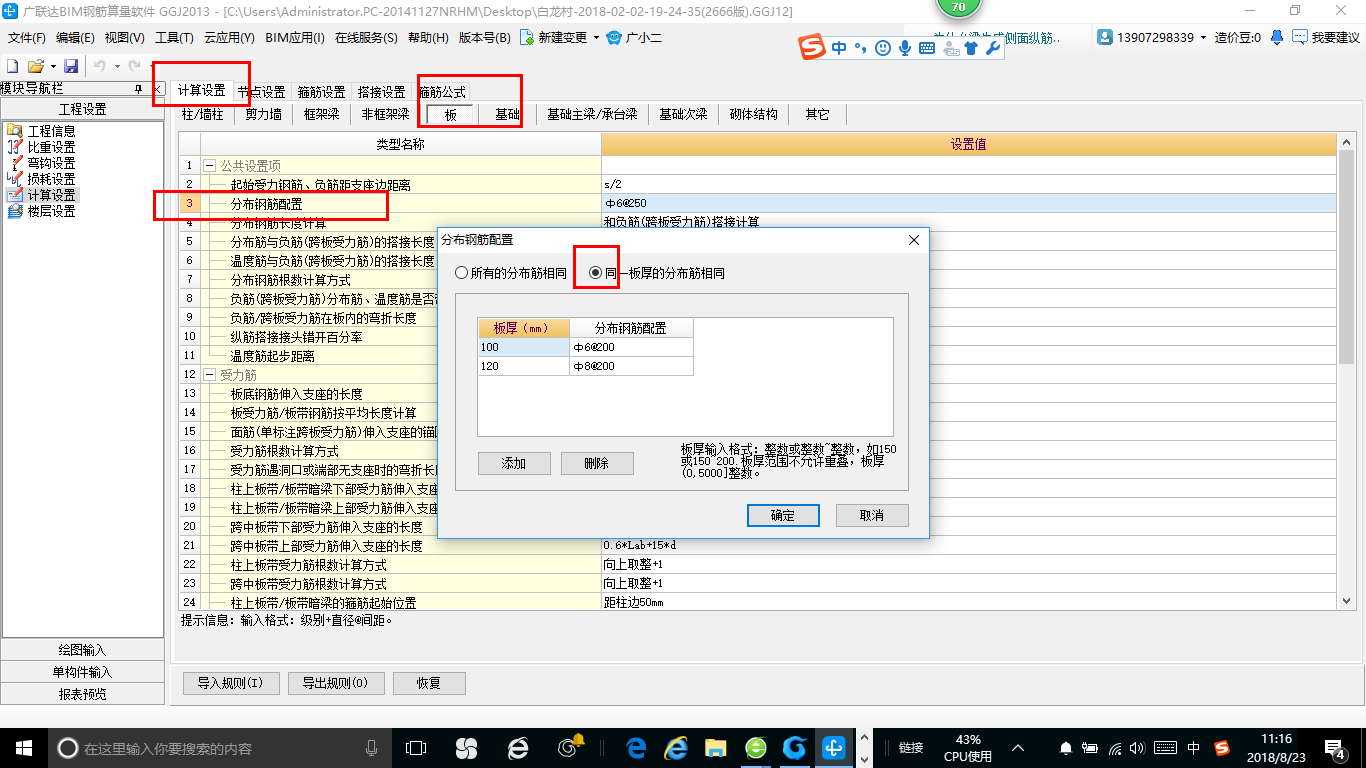Viewport: 1366px width, 768px height.
Task: Close the 分布钢筋配置 dialog
Action: click(x=913, y=241)
